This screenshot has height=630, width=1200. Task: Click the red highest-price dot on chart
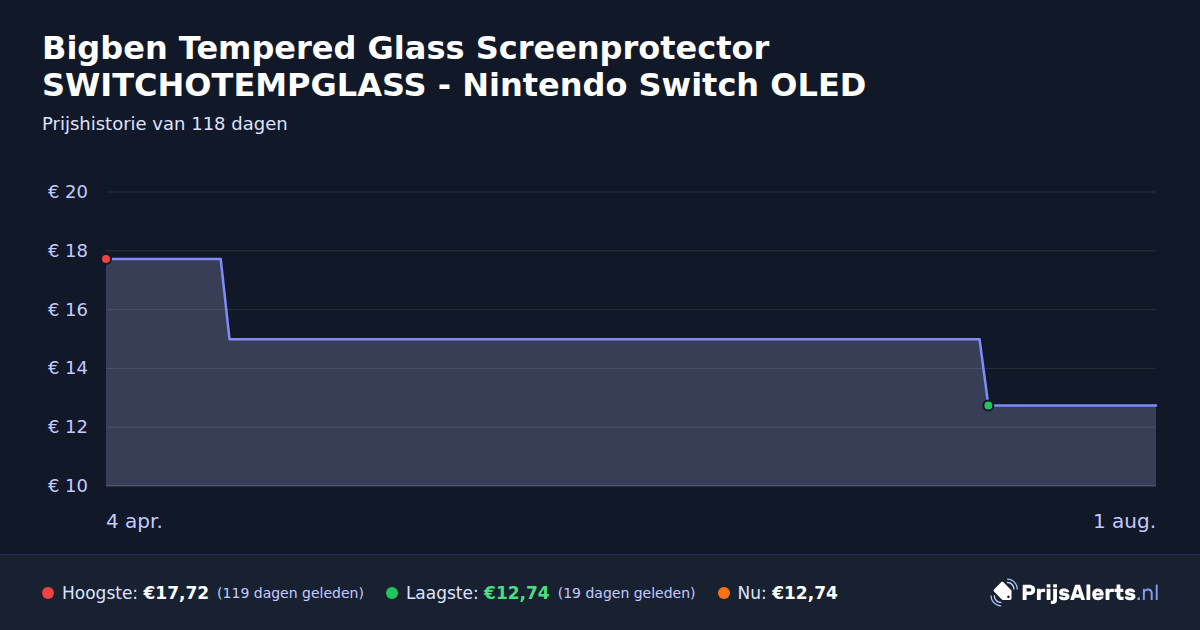(106, 259)
